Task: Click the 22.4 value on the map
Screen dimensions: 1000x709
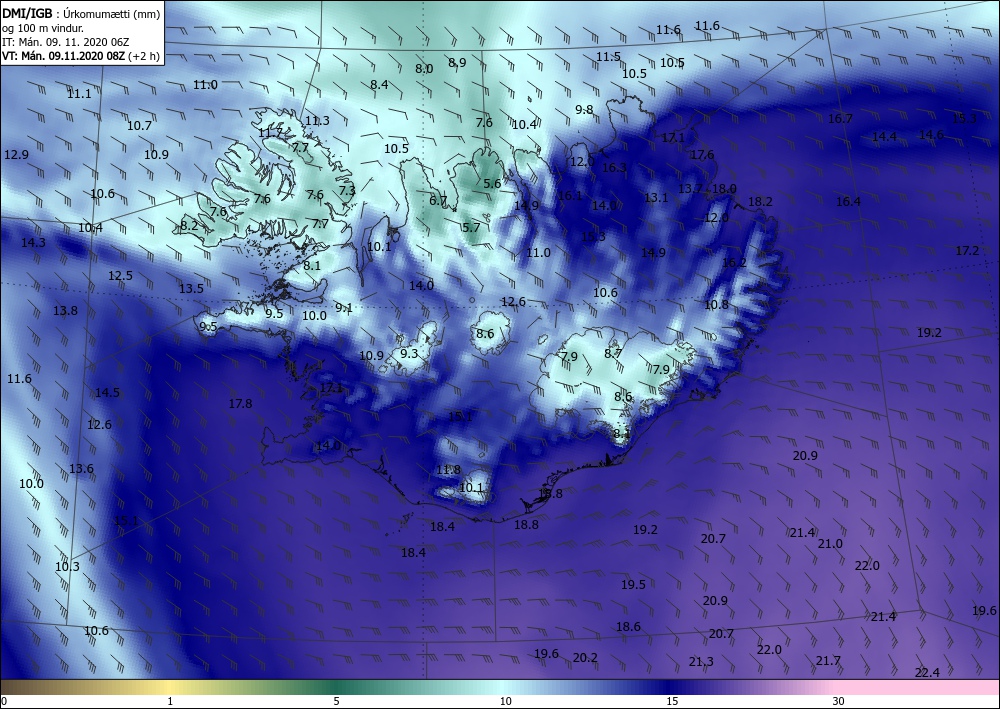Action: 927,673
